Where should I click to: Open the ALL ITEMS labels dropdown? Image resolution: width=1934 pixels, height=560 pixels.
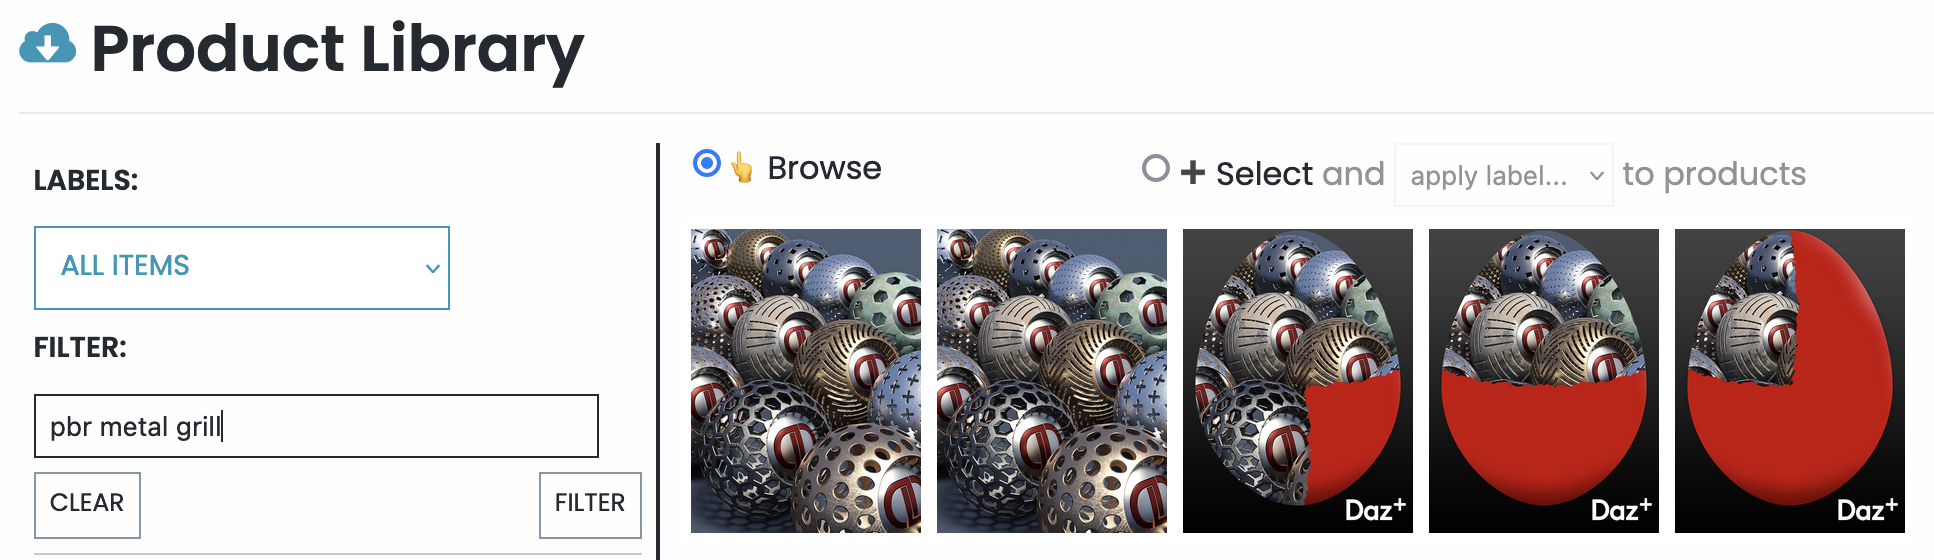242,267
